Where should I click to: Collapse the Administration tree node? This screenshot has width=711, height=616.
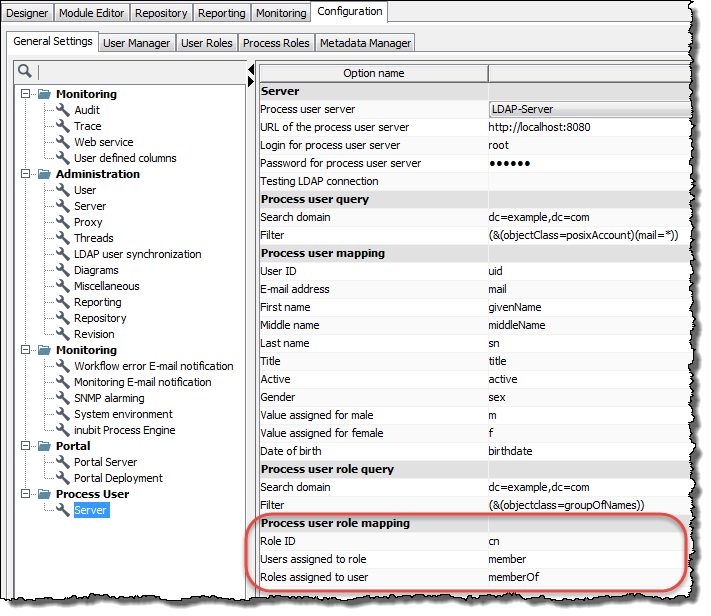(25, 174)
